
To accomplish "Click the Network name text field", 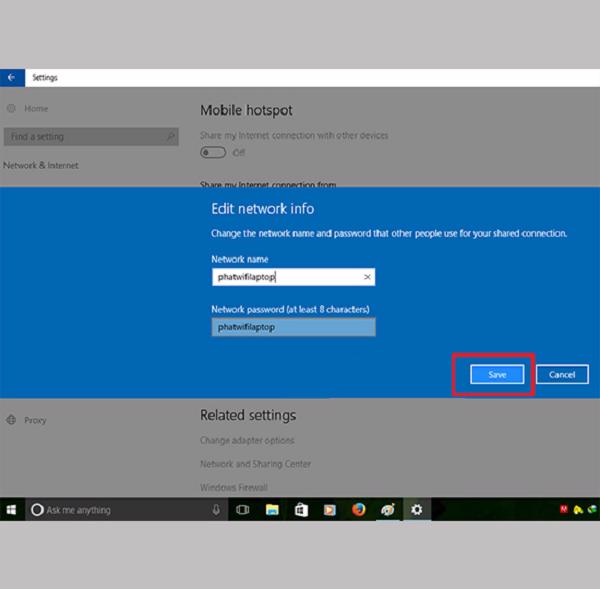I will point(285,277).
